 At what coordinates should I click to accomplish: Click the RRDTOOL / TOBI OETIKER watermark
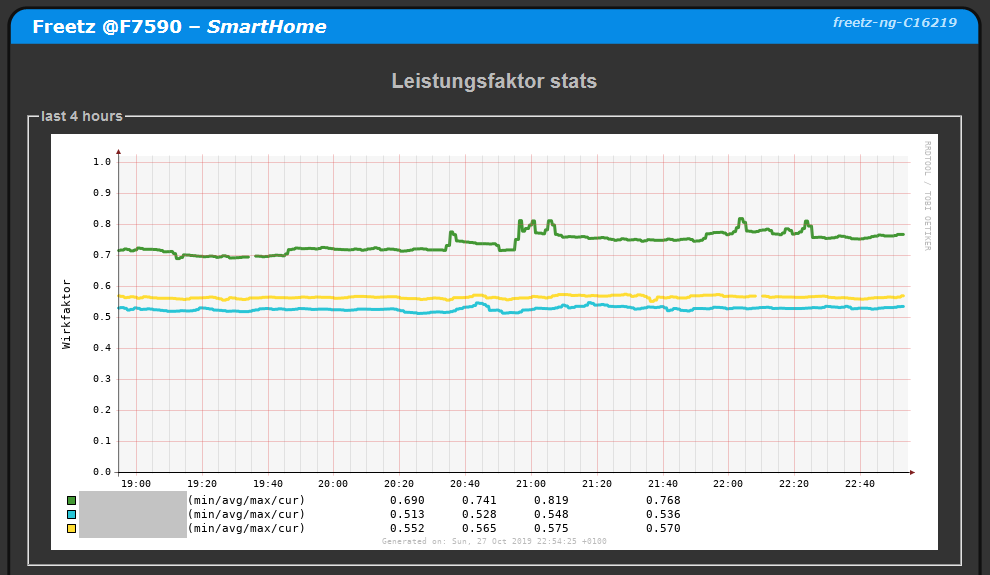point(927,195)
